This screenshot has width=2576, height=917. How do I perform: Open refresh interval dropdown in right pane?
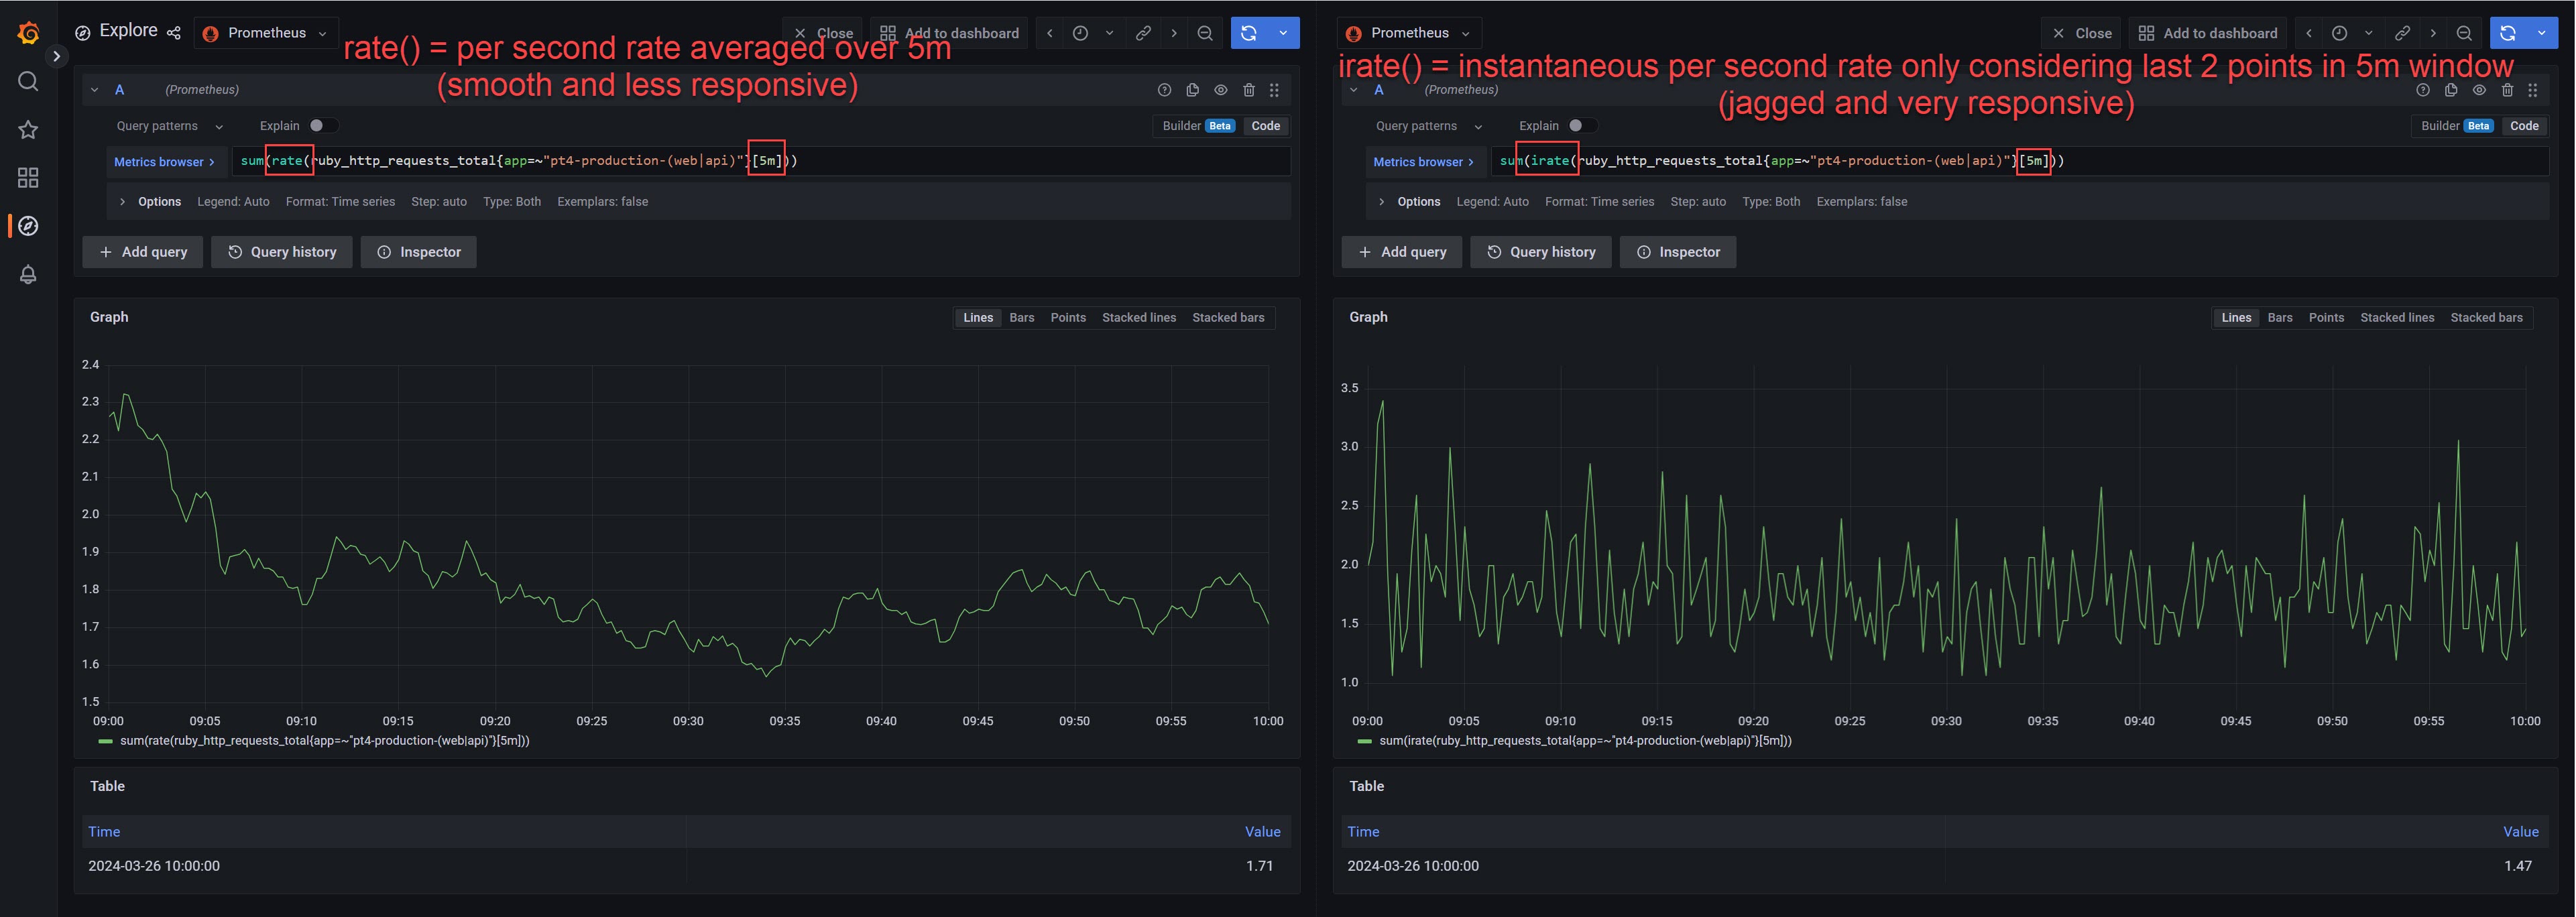coord(2542,33)
